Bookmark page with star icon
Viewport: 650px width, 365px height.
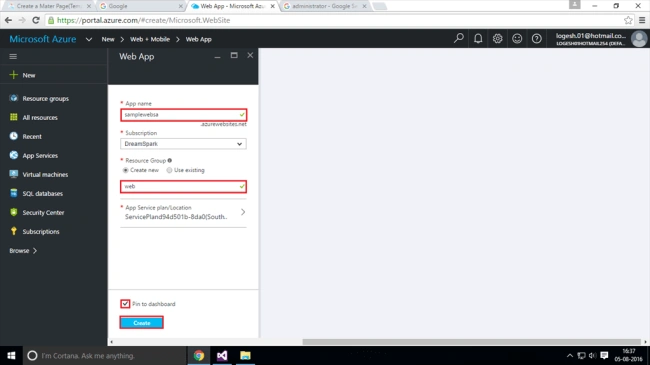coord(628,20)
